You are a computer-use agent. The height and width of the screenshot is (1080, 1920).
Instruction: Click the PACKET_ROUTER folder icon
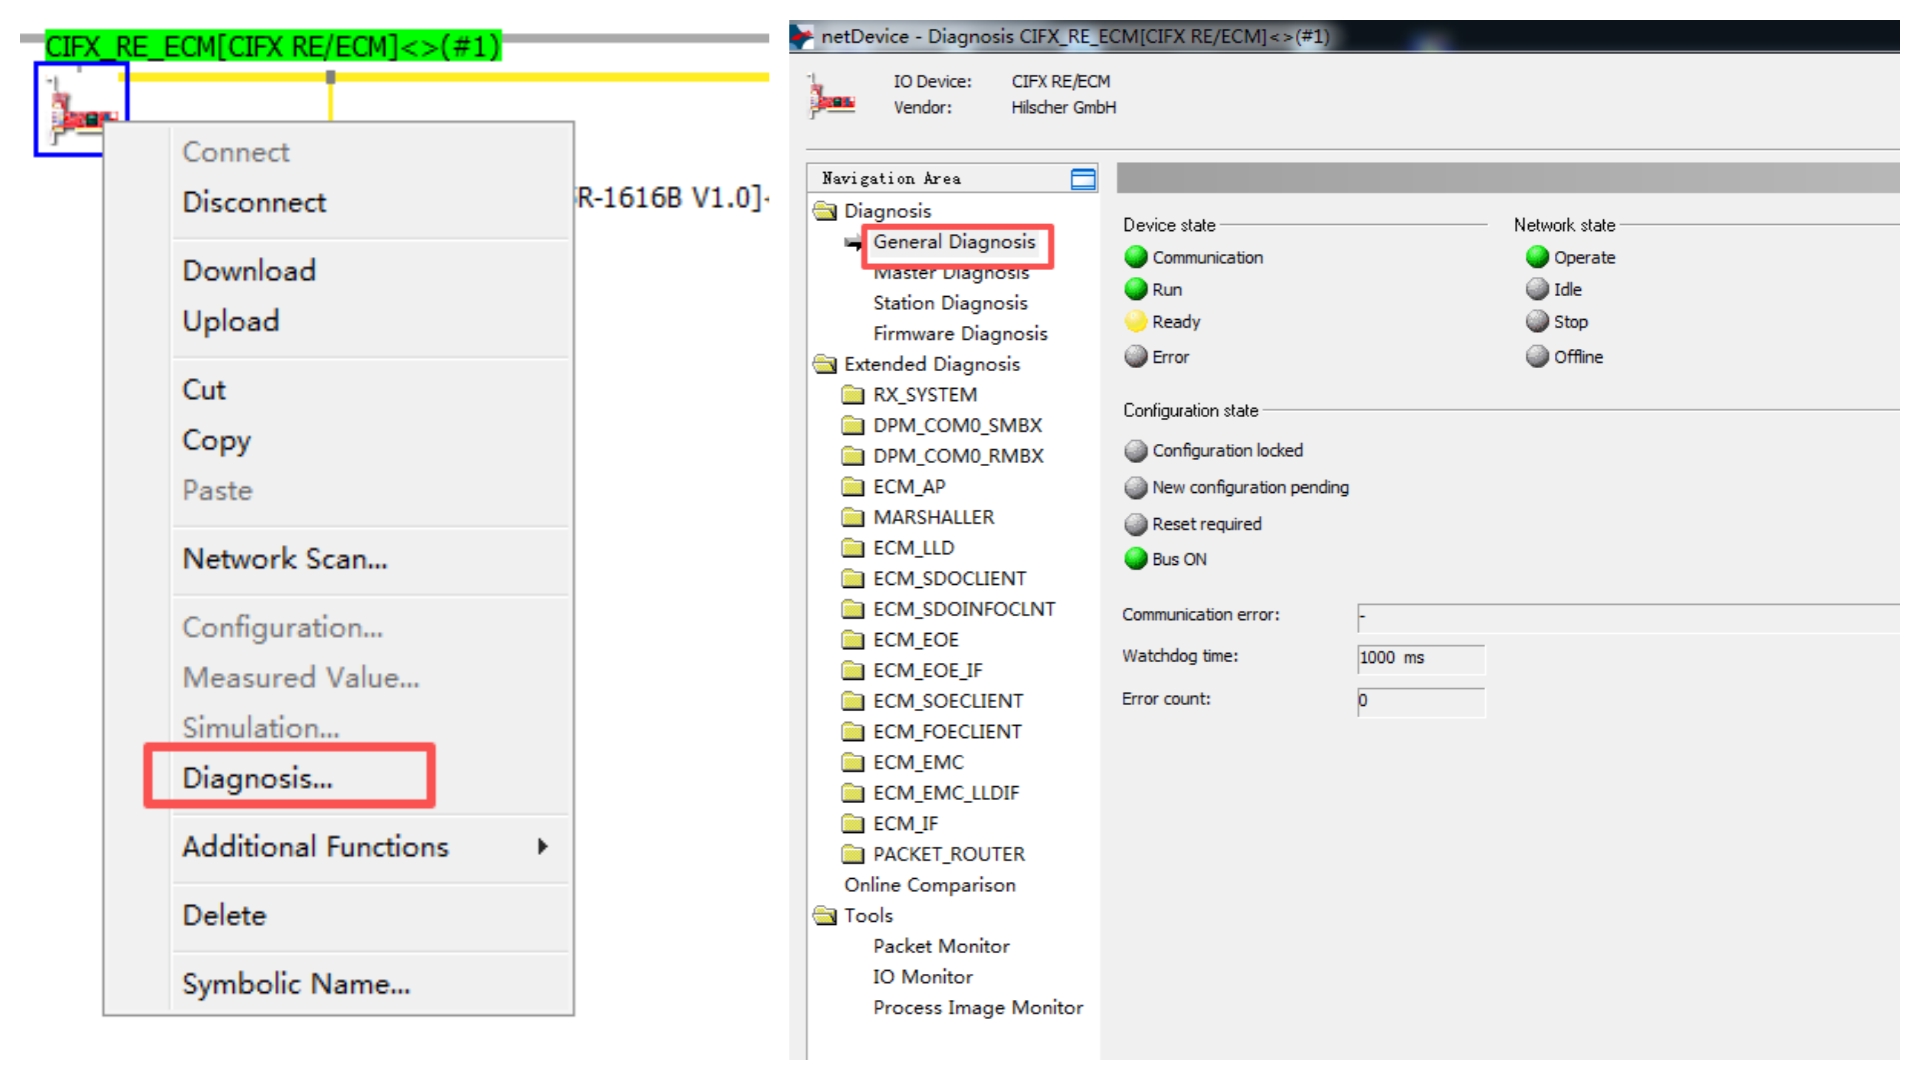click(x=853, y=854)
